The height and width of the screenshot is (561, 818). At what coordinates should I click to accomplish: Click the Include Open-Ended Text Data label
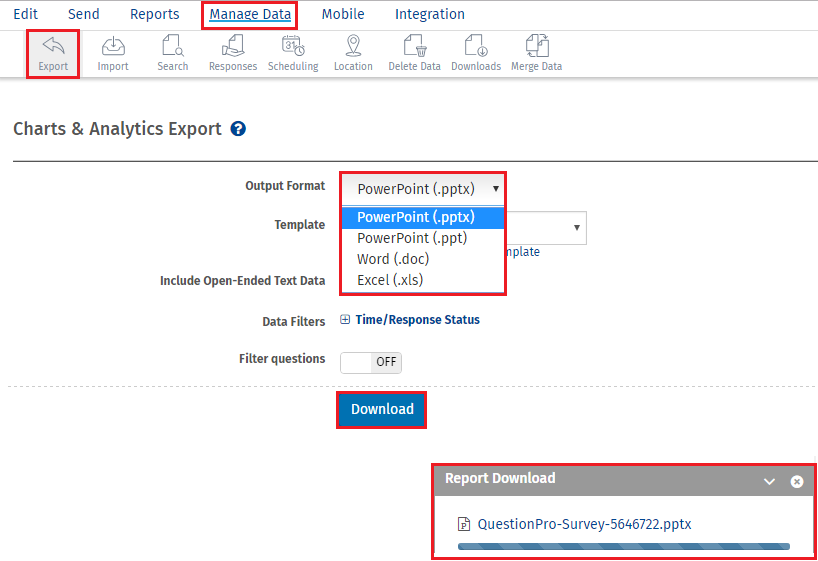point(243,281)
